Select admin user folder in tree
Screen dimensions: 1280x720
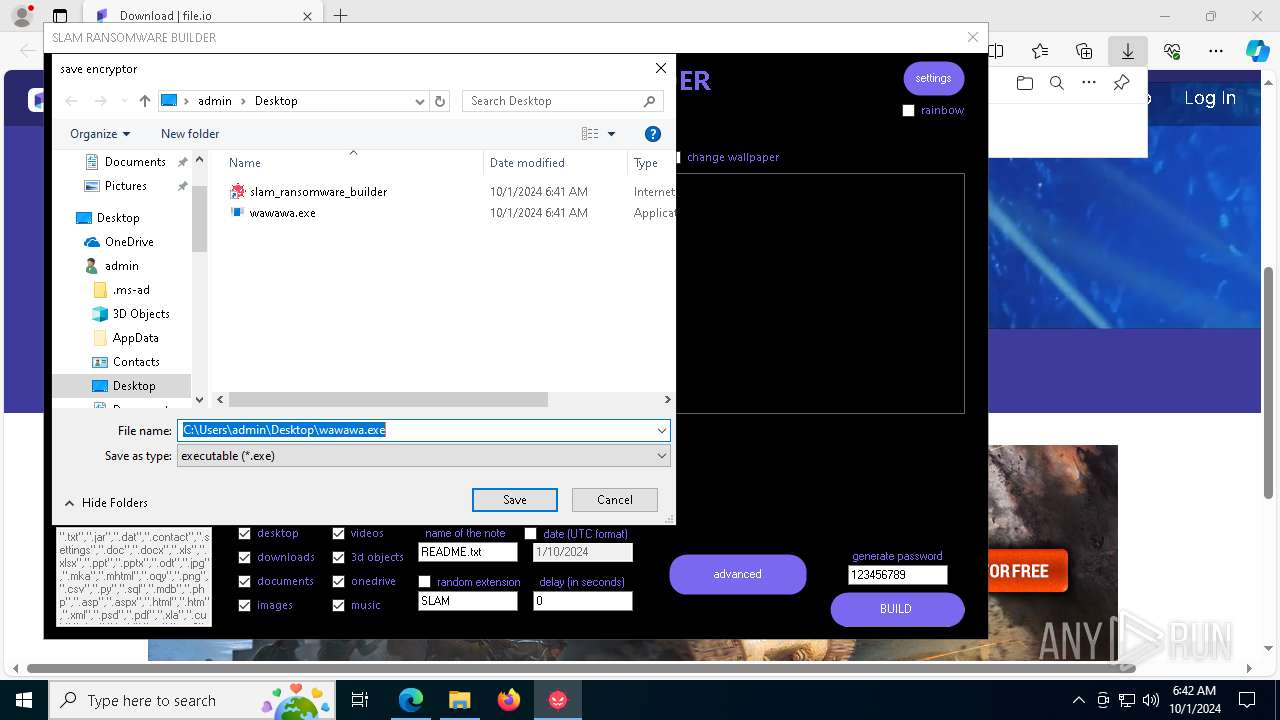coord(121,266)
